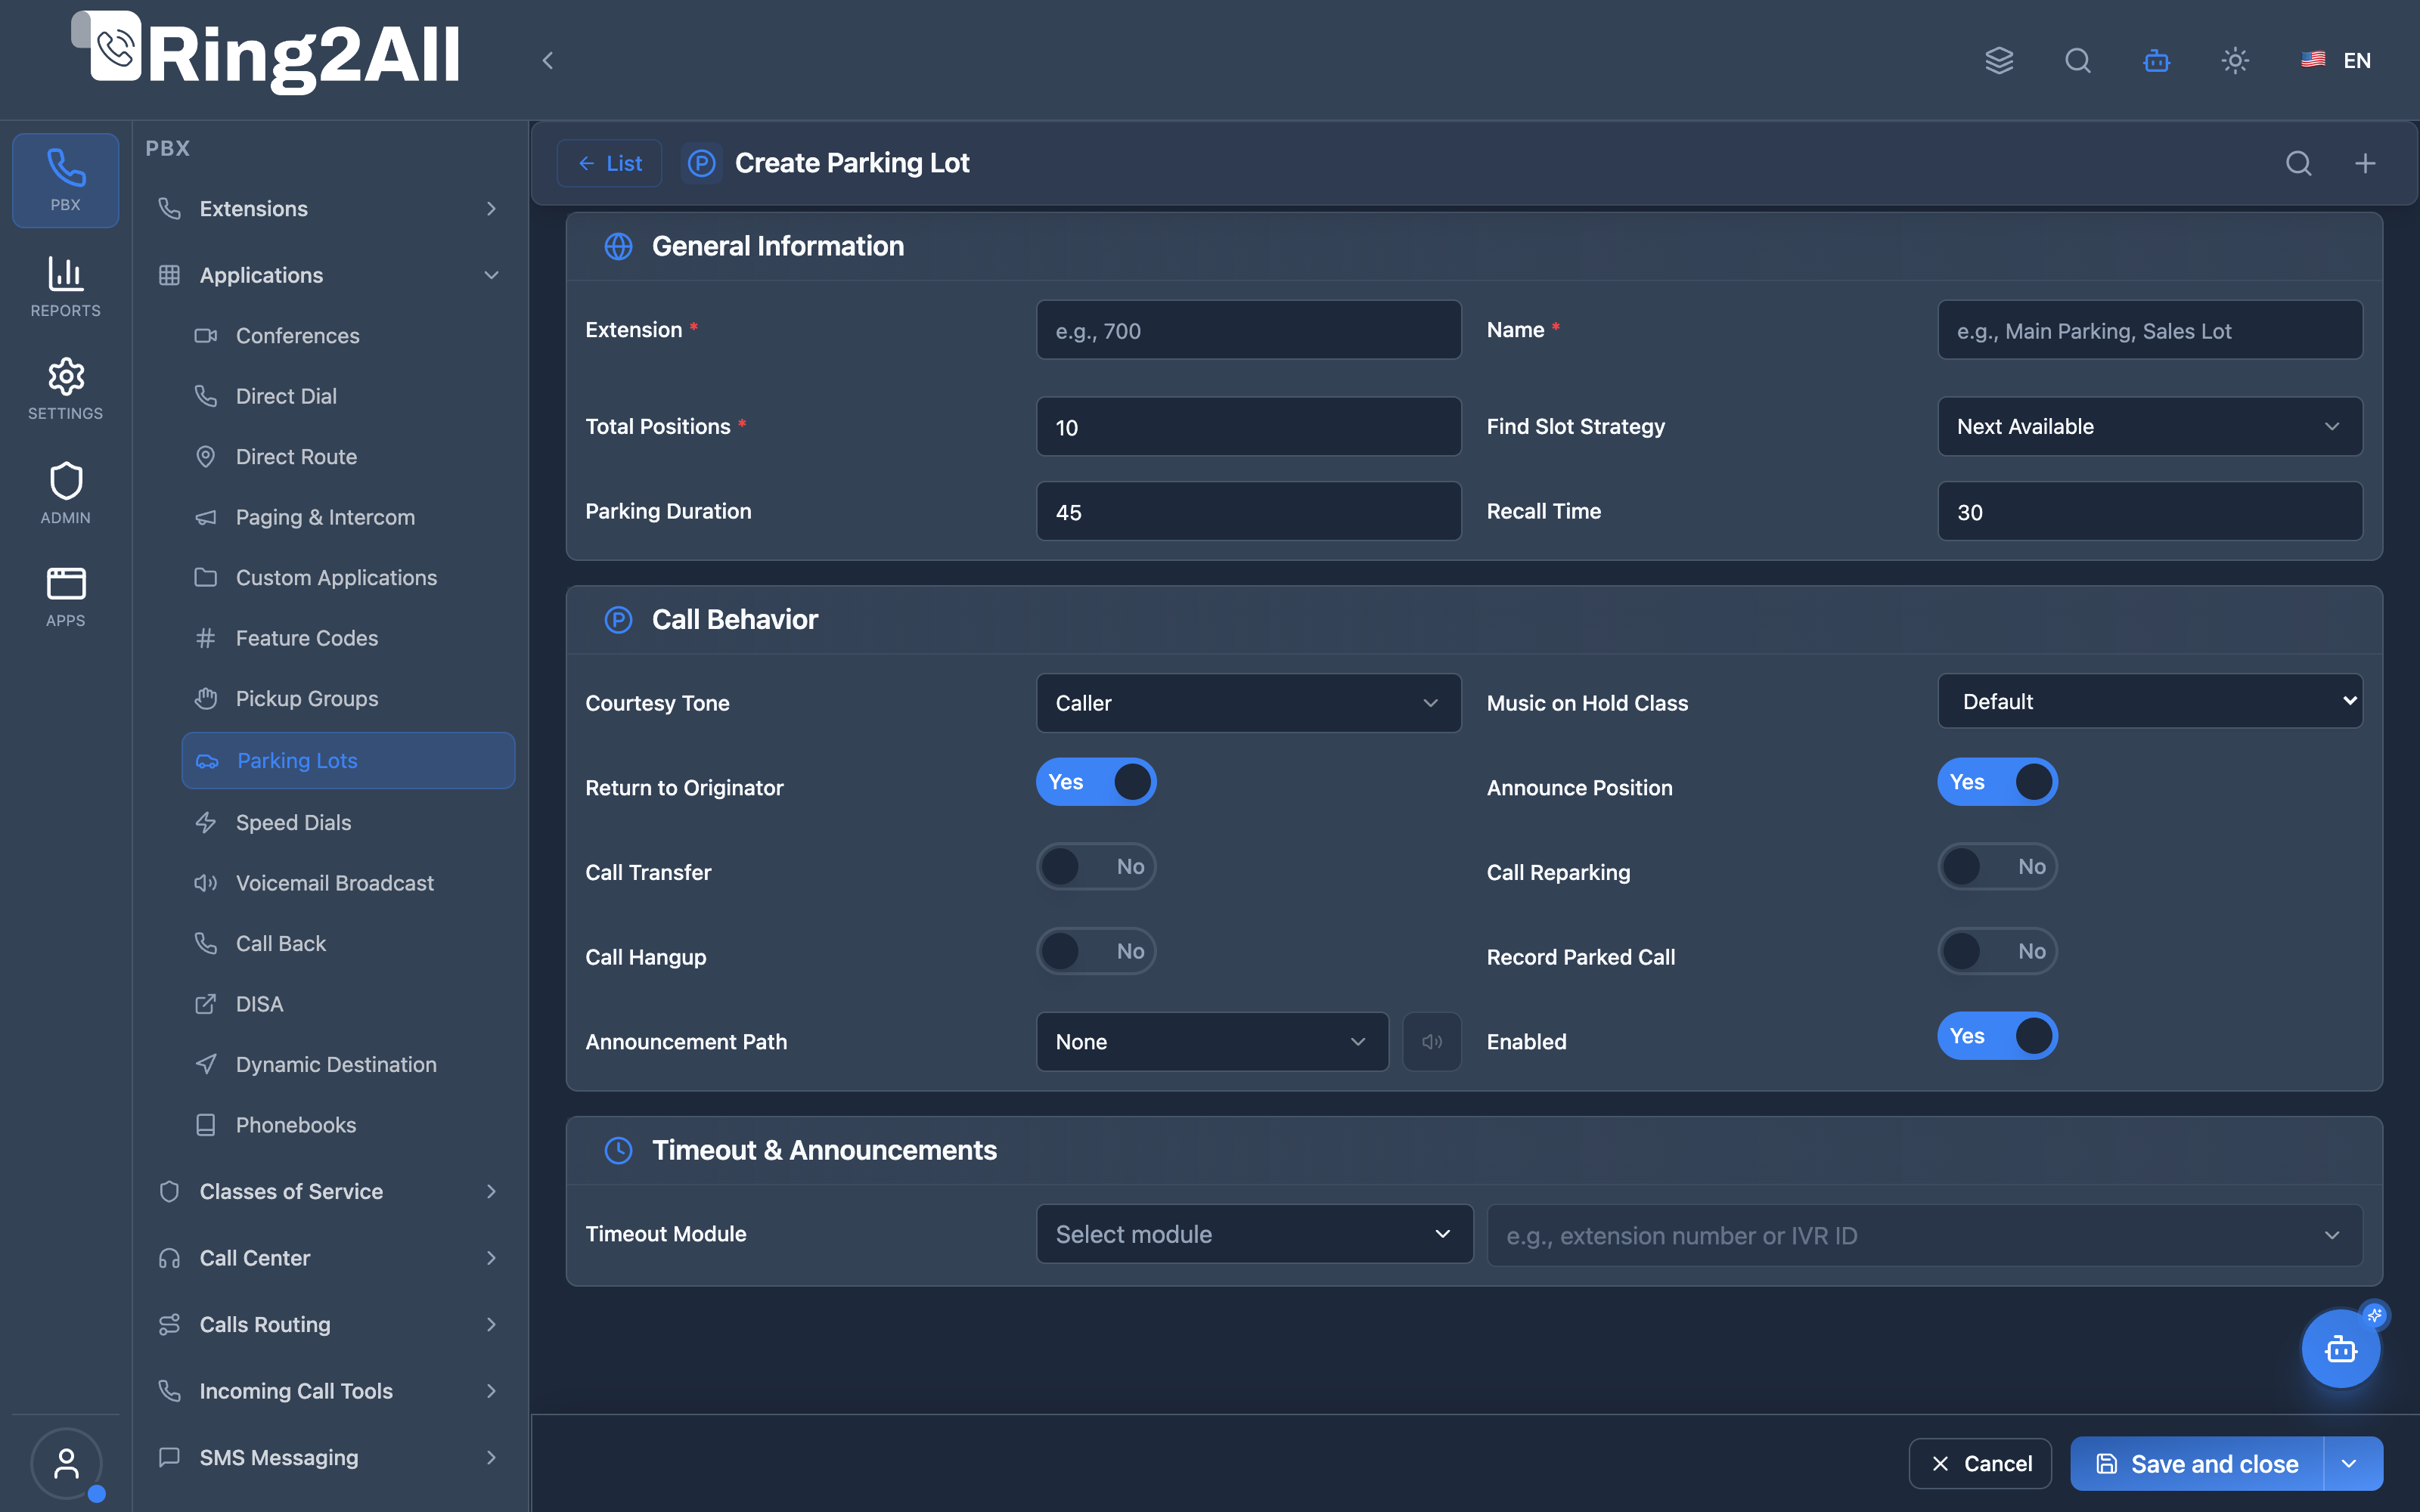Open Speed Dials in the sidebar

[348, 823]
